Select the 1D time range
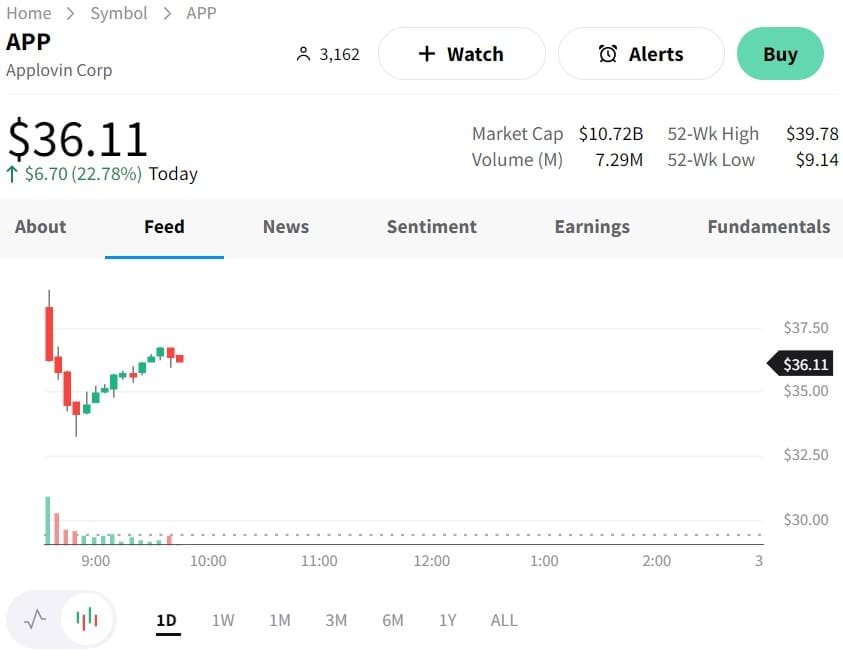Screen dimensions: 843x657 [166, 620]
